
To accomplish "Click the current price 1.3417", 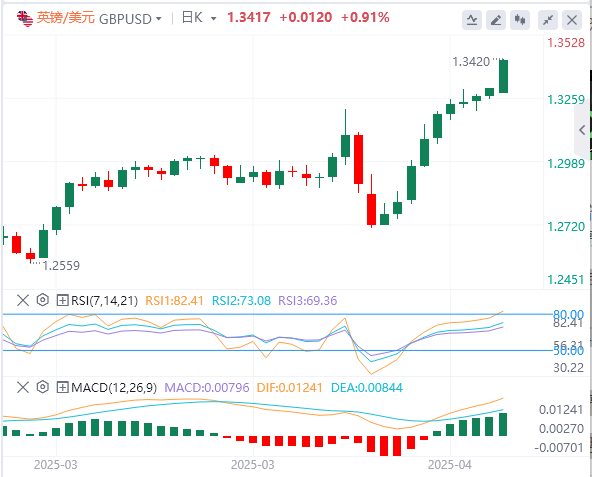I will tap(248, 17).
